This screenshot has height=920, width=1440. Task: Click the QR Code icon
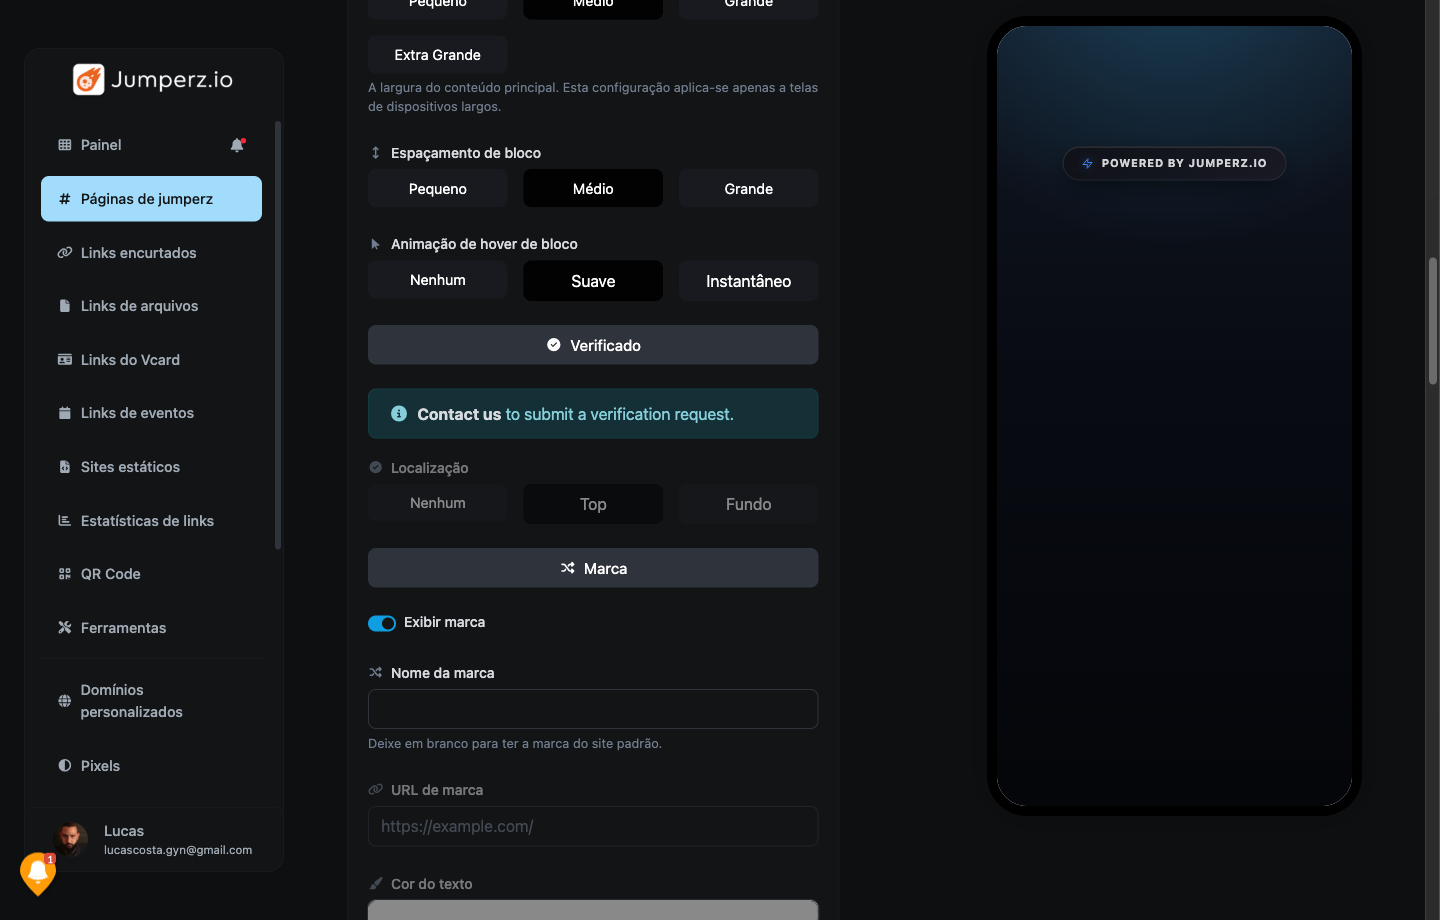pyautogui.click(x=65, y=574)
